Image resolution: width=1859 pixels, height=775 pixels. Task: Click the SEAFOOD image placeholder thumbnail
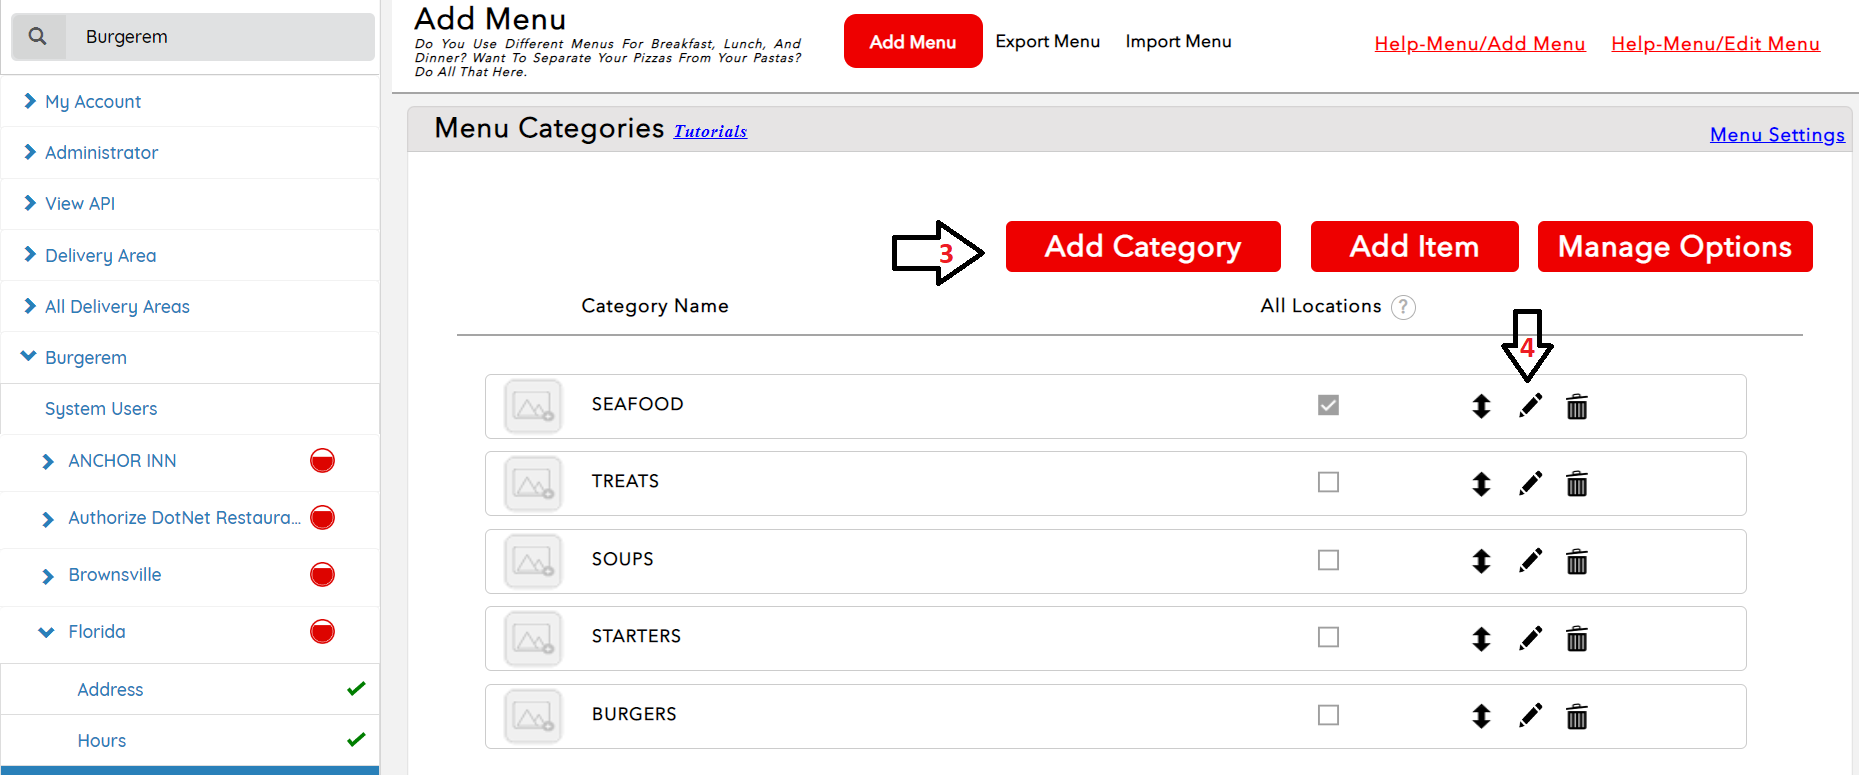tap(533, 406)
